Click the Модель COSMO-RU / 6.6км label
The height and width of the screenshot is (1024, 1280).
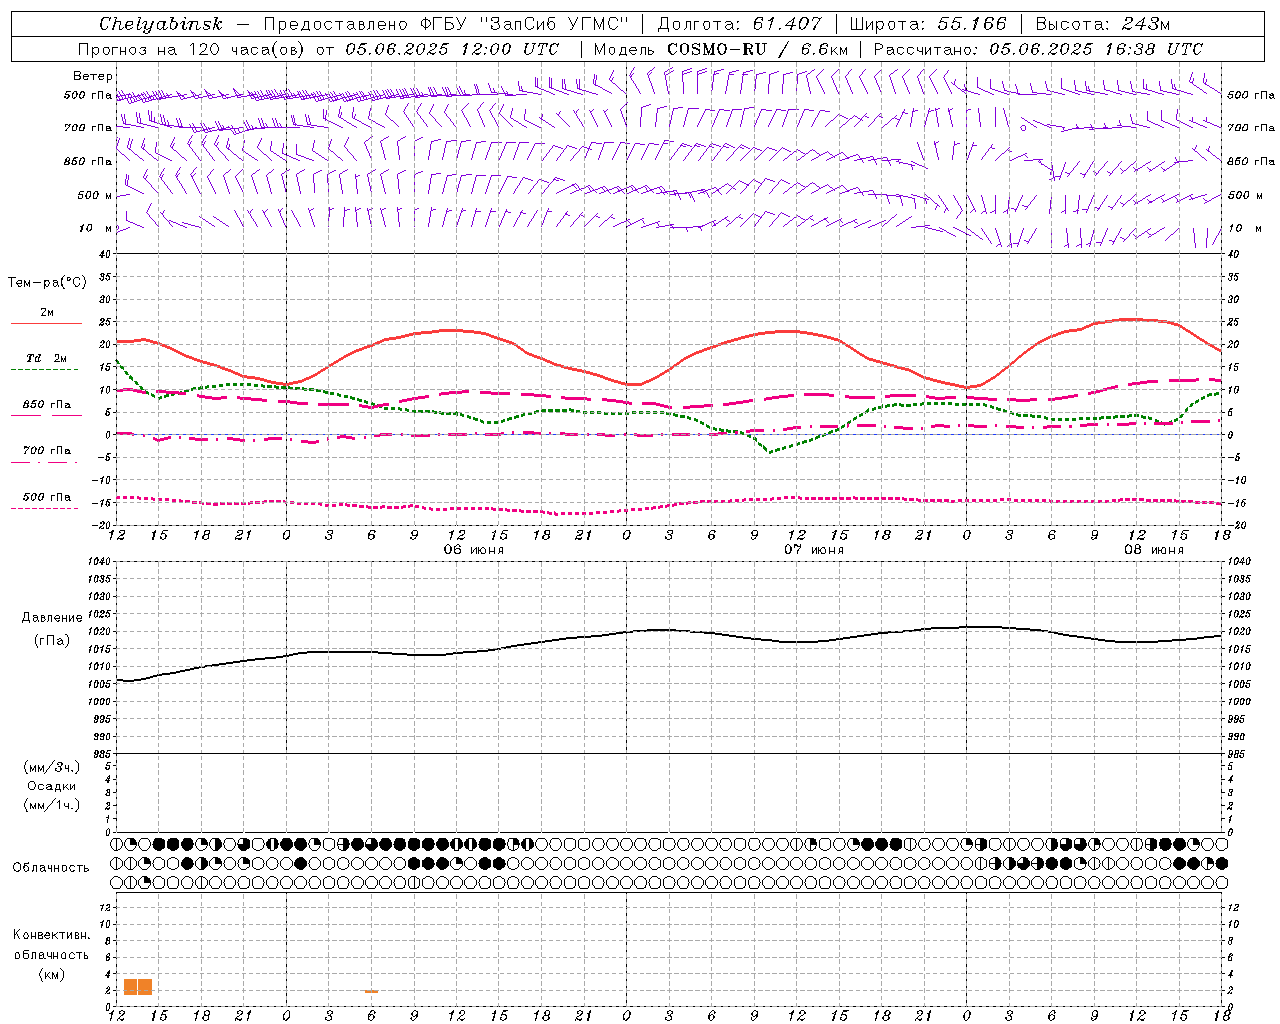pos(721,49)
